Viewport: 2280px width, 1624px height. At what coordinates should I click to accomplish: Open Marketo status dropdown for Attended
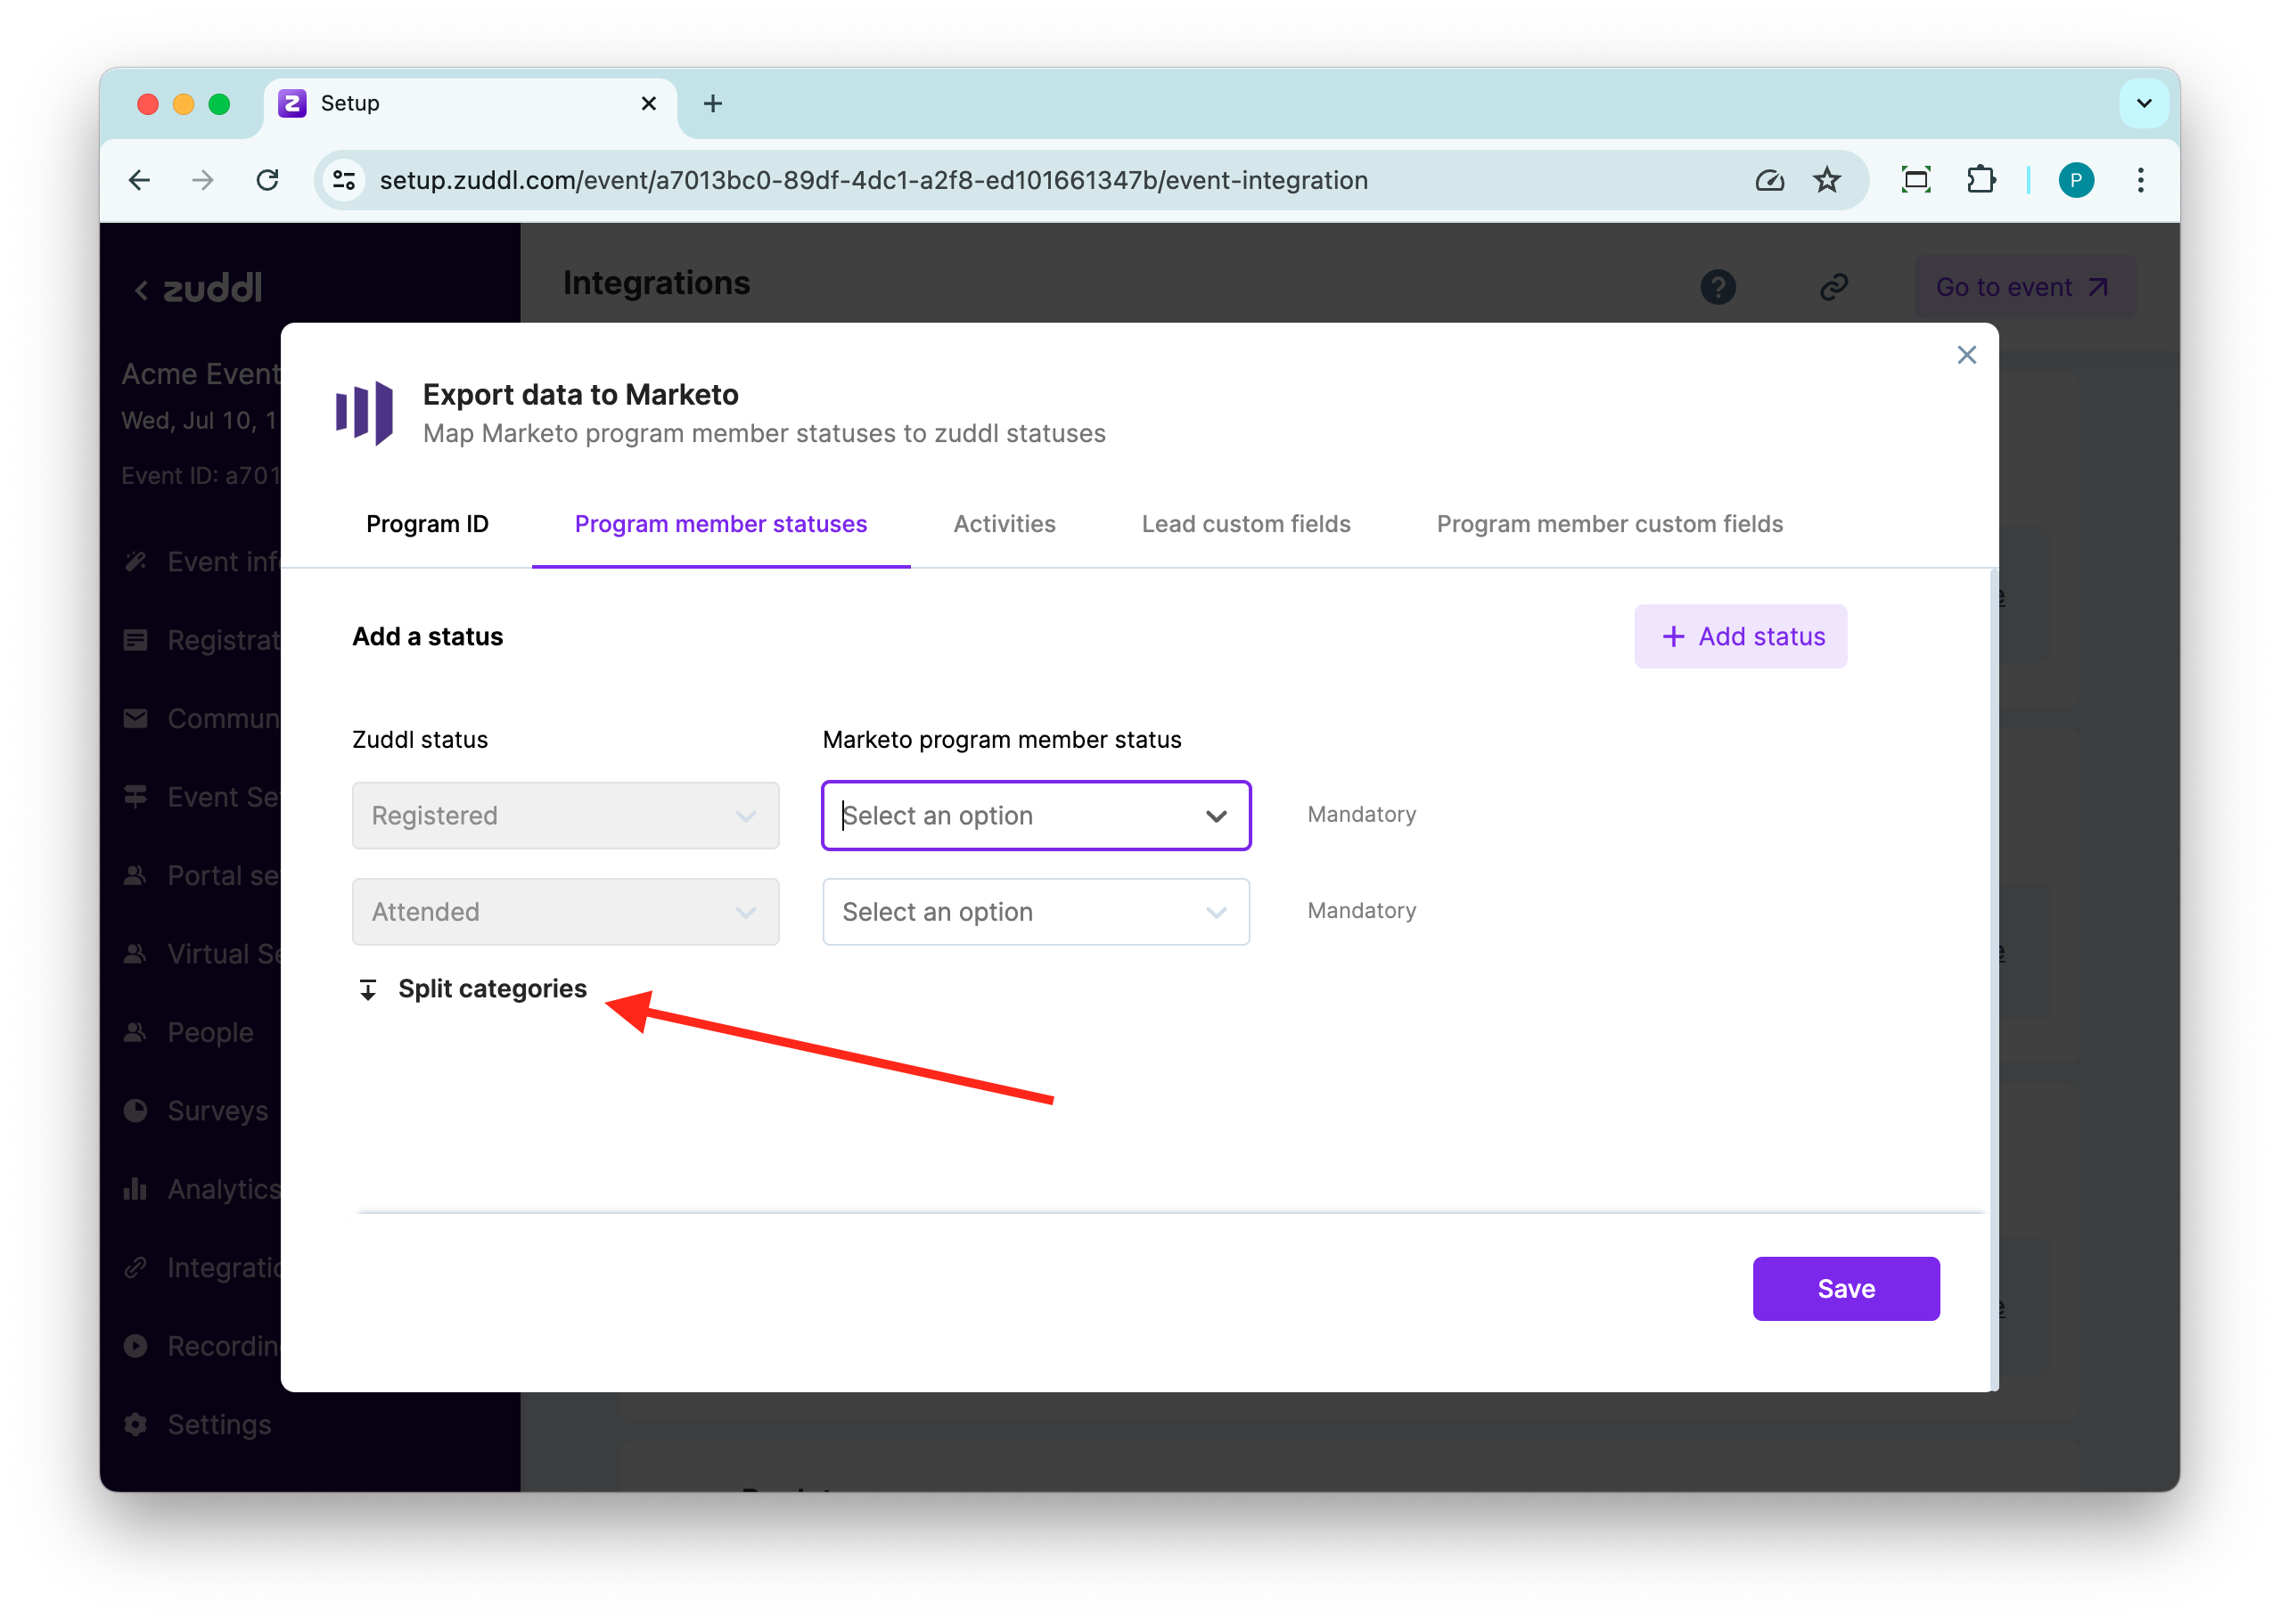coord(1035,912)
